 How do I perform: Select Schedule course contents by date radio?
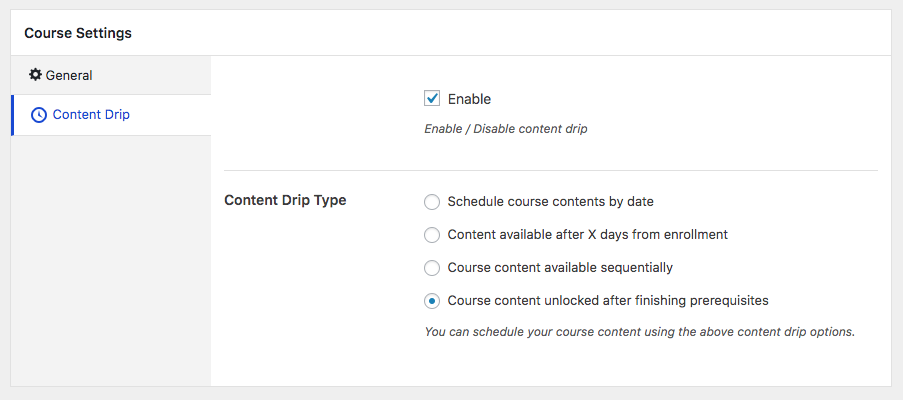(x=432, y=202)
